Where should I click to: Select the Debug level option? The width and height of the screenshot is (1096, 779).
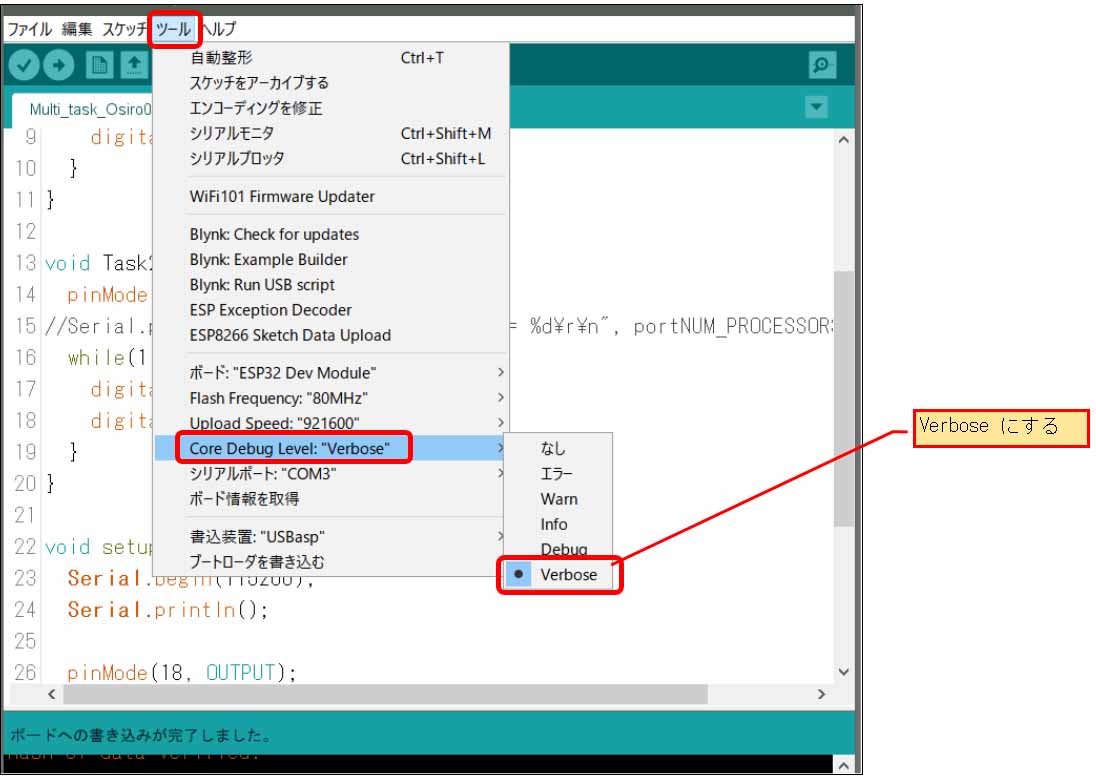click(564, 549)
